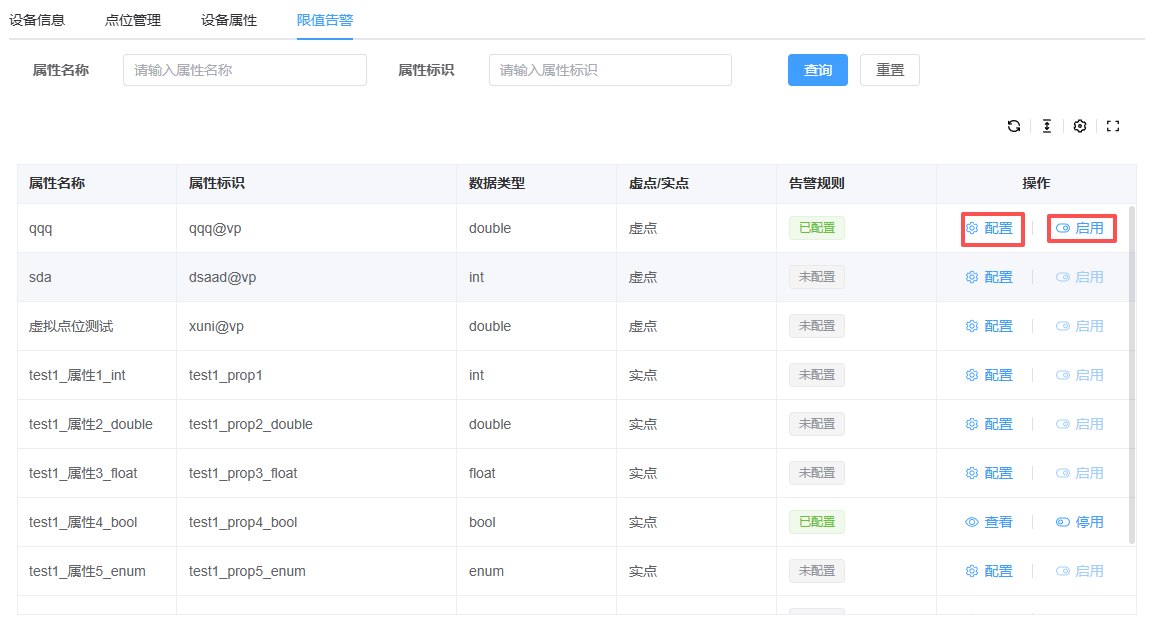
Task: Click 停用 for test1_属性4_bool row
Action: click(x=1080, y=522)
